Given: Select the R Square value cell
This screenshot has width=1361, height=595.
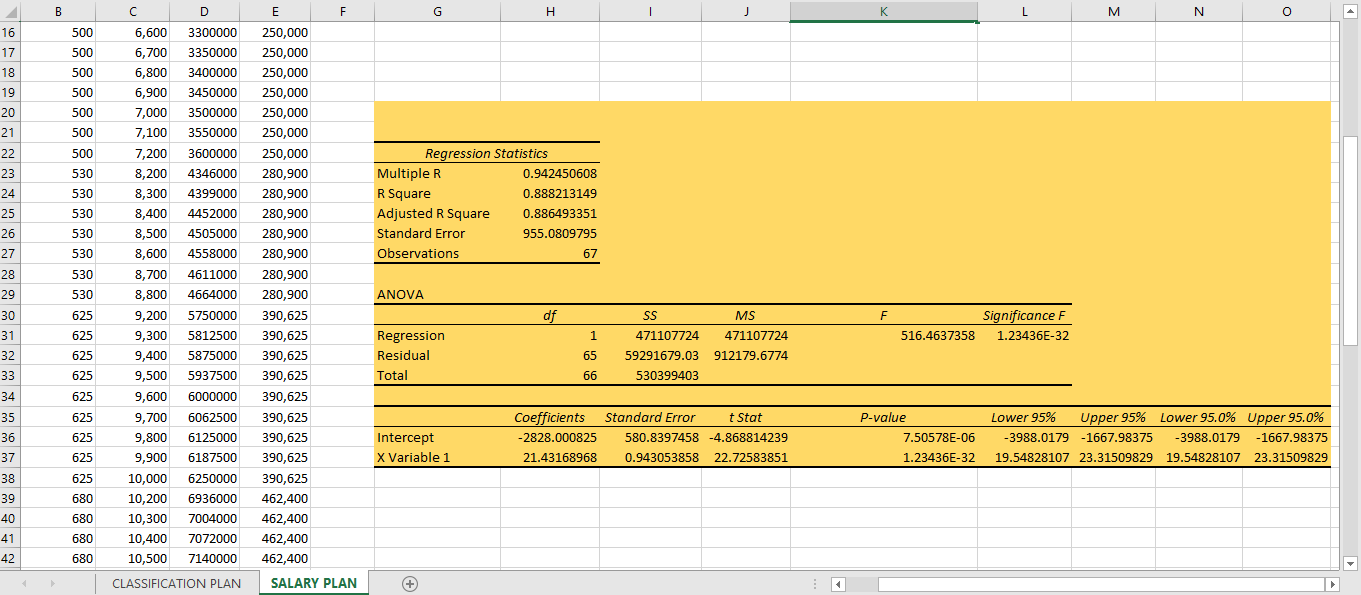Looking at the screenshot, I should [549, 193].
